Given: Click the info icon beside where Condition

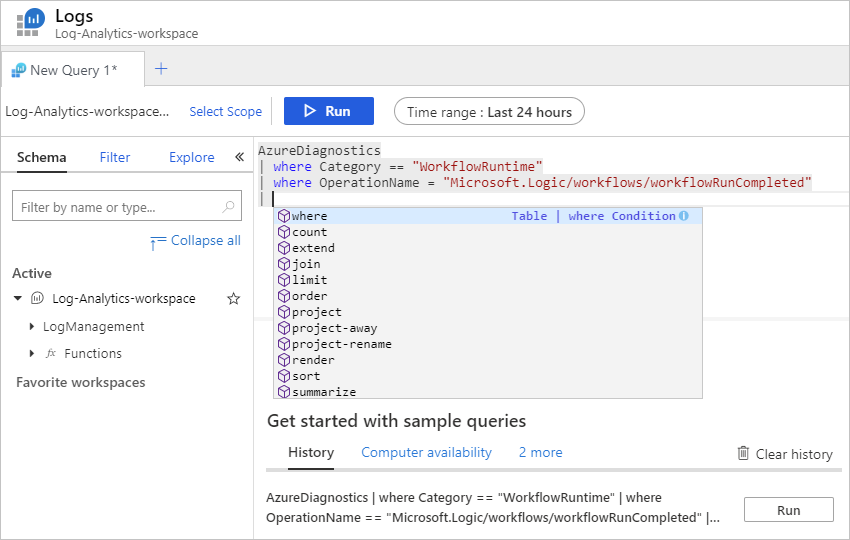Looking at the screenshot, I should coord(684,216).
